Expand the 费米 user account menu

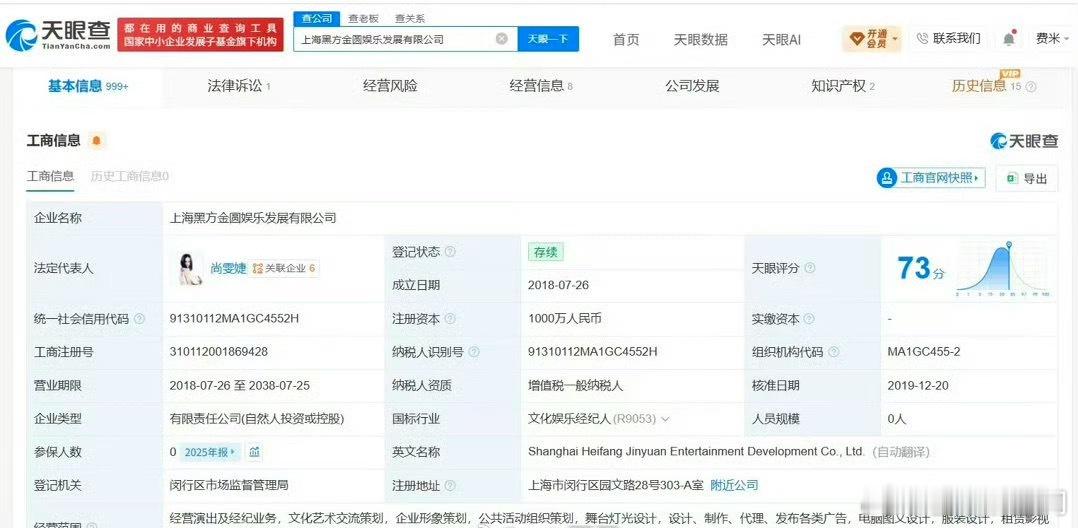pos(1052,38)
